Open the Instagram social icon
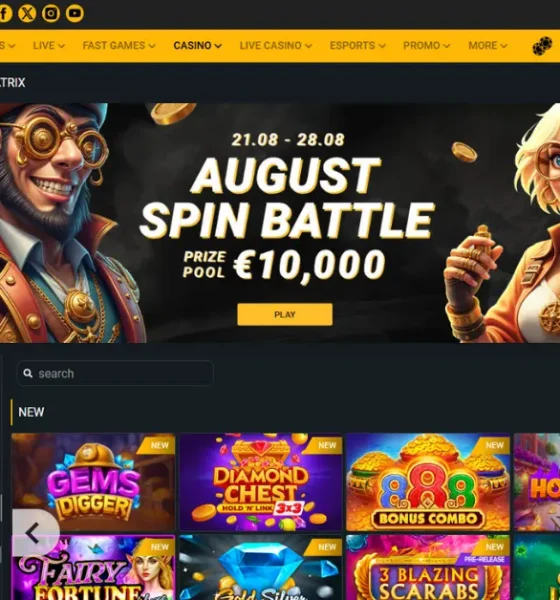This screenshot has width=560, height=600. click(51, 13)
